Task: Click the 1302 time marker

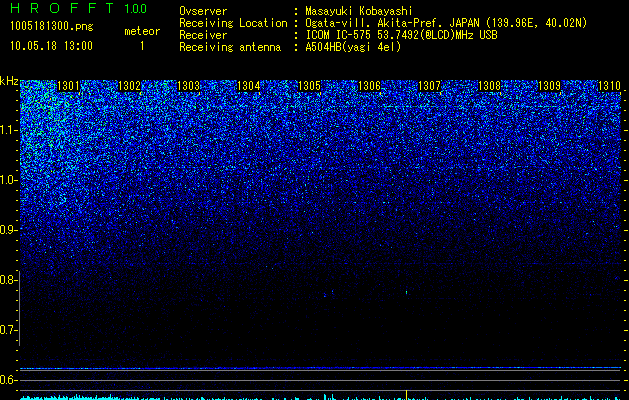Action: (129, 86)
